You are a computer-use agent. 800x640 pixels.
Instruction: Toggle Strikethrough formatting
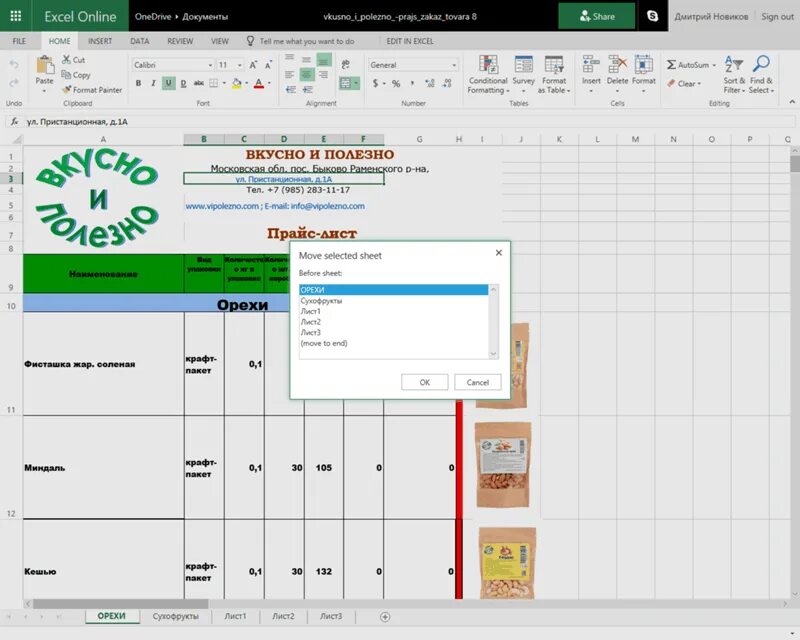(x=198, y=83)
